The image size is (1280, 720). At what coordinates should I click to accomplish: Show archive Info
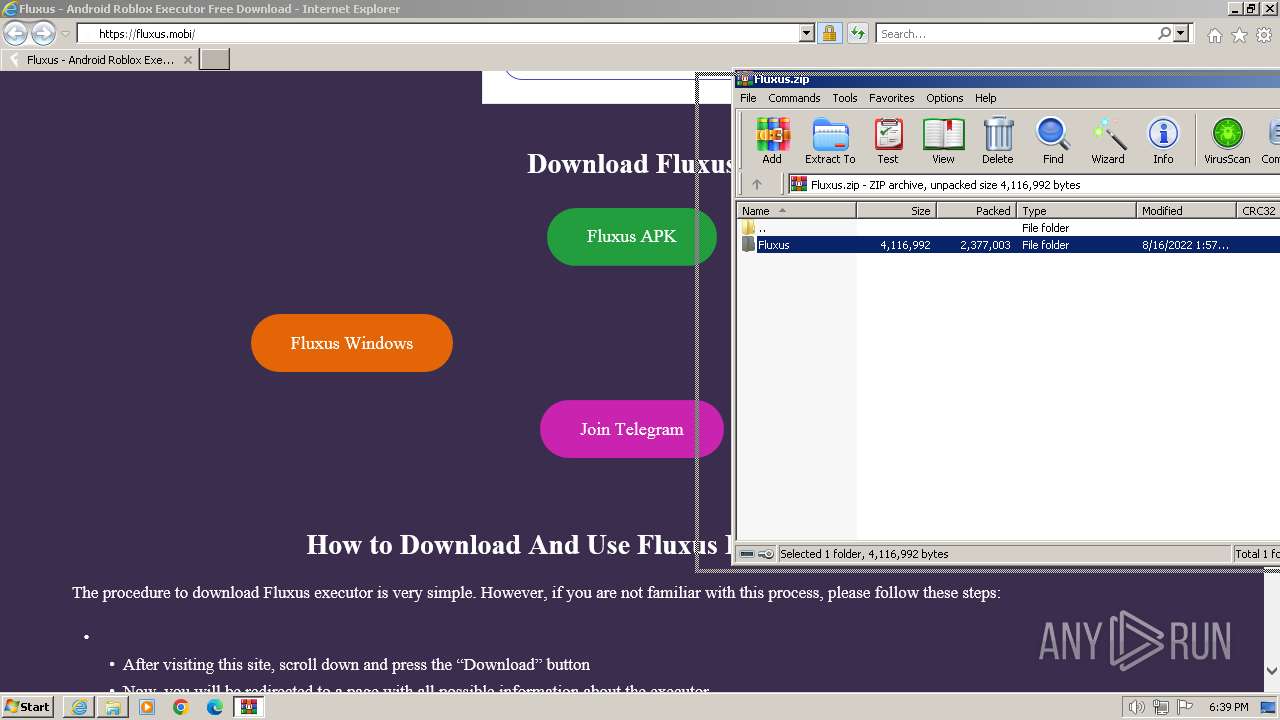1163,140
